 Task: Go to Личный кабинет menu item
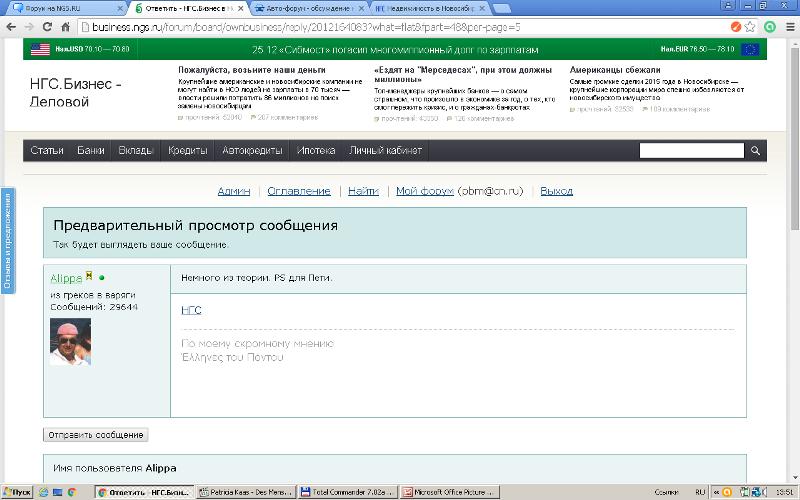(385, 151)
